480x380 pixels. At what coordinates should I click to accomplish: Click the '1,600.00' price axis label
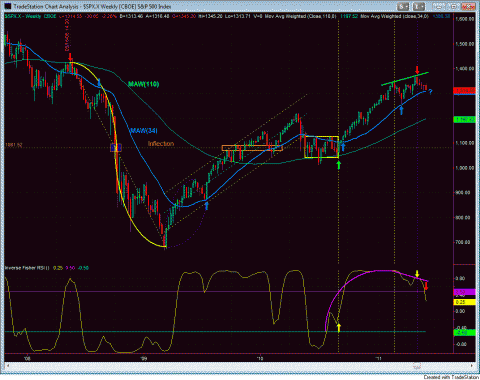(x=465, y=19)
